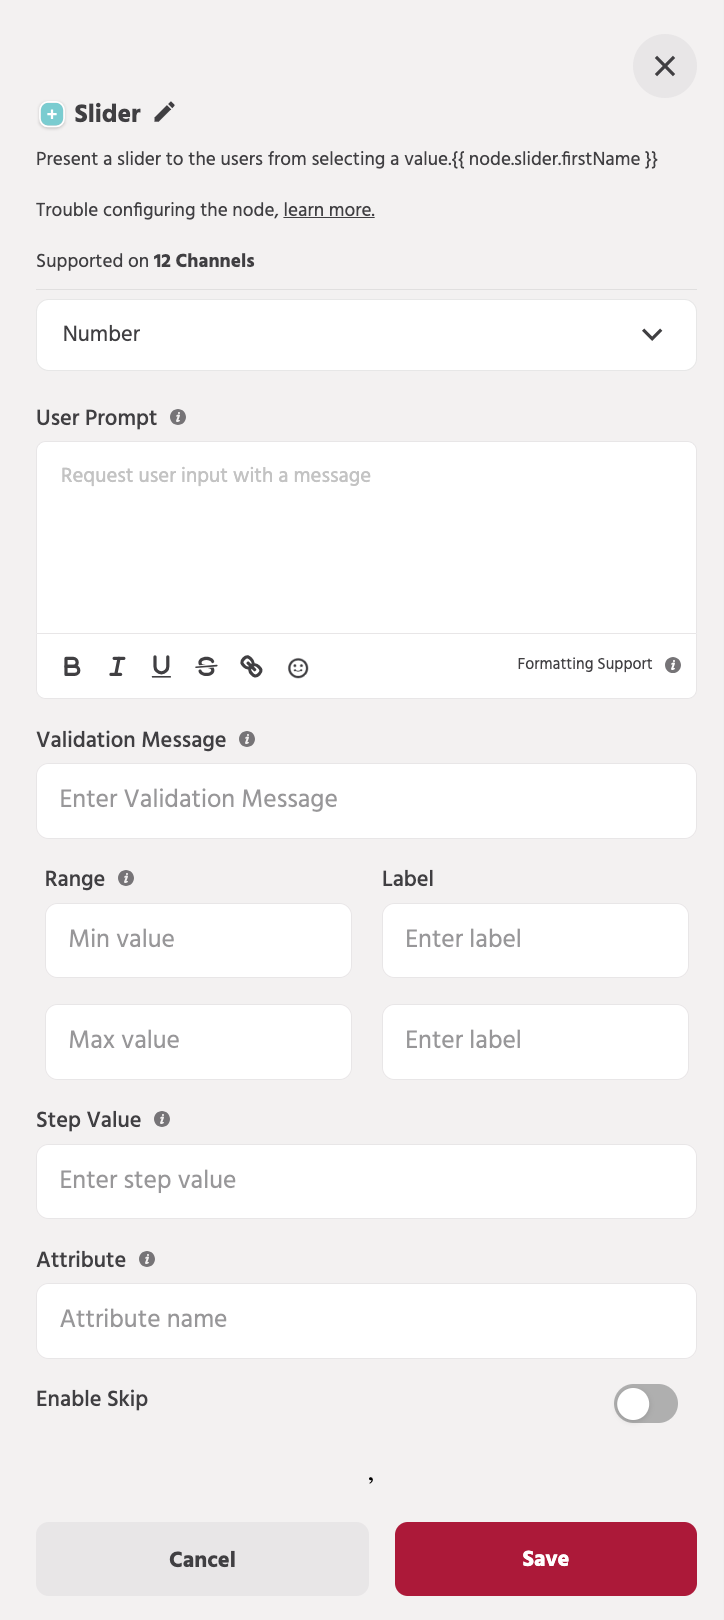The width and height of the screenshot is (724, 1620).
Task: Open the Number type dropdown
Action: [652, 334]
